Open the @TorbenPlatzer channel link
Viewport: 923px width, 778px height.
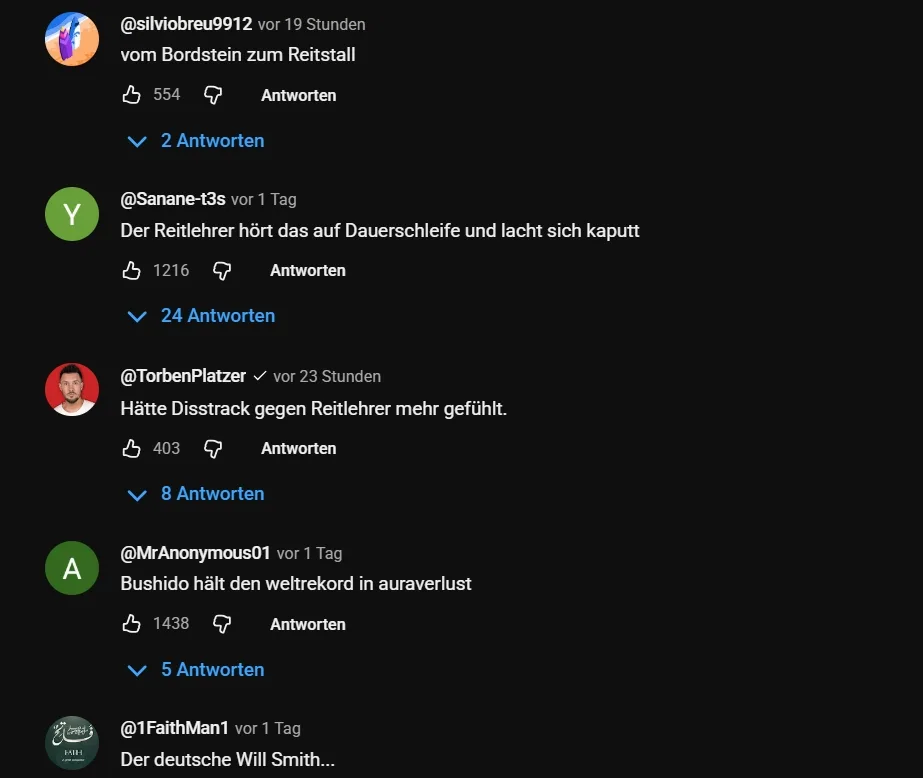click(183, 376)
